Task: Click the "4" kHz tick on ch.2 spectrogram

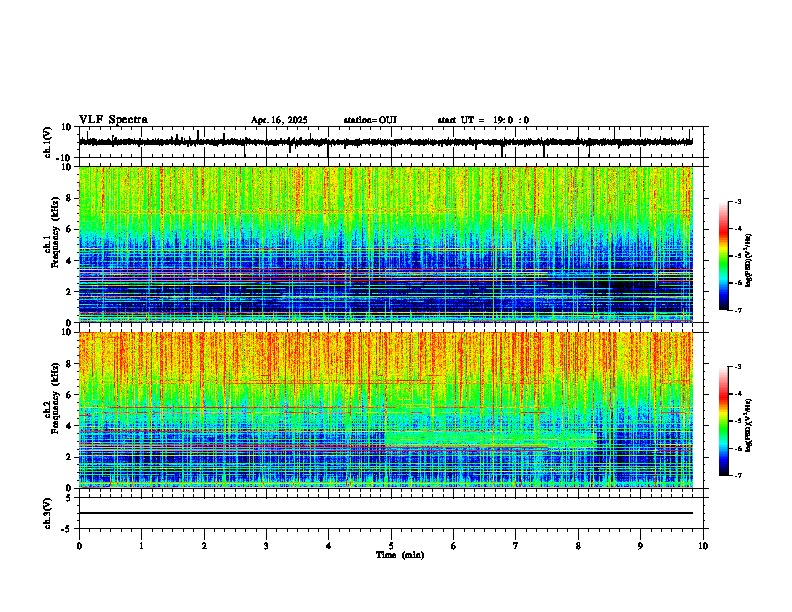Action: [x=69, y=426]
